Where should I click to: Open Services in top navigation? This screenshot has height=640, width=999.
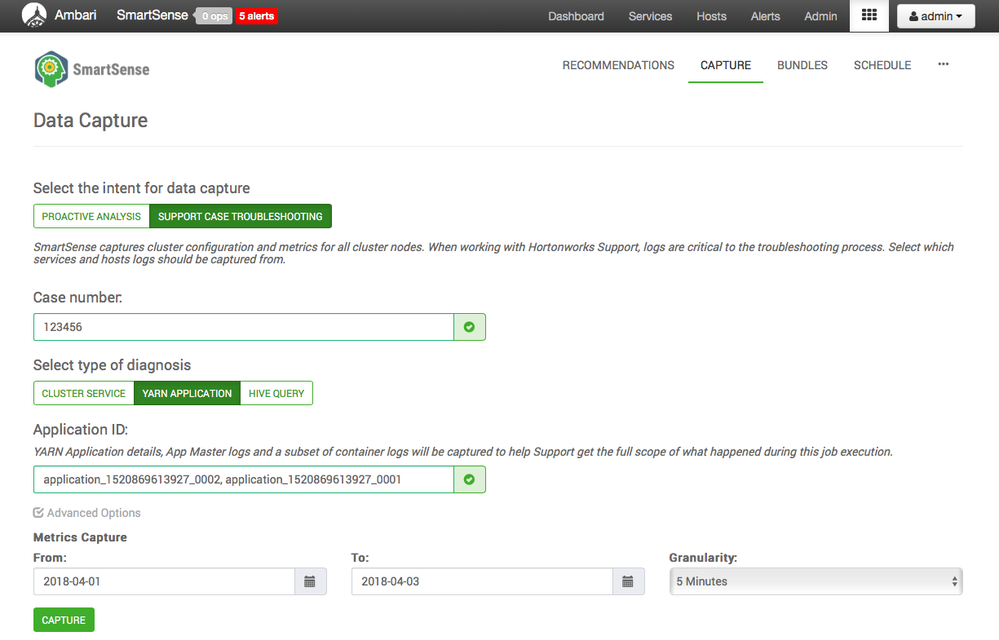[650, 17]
